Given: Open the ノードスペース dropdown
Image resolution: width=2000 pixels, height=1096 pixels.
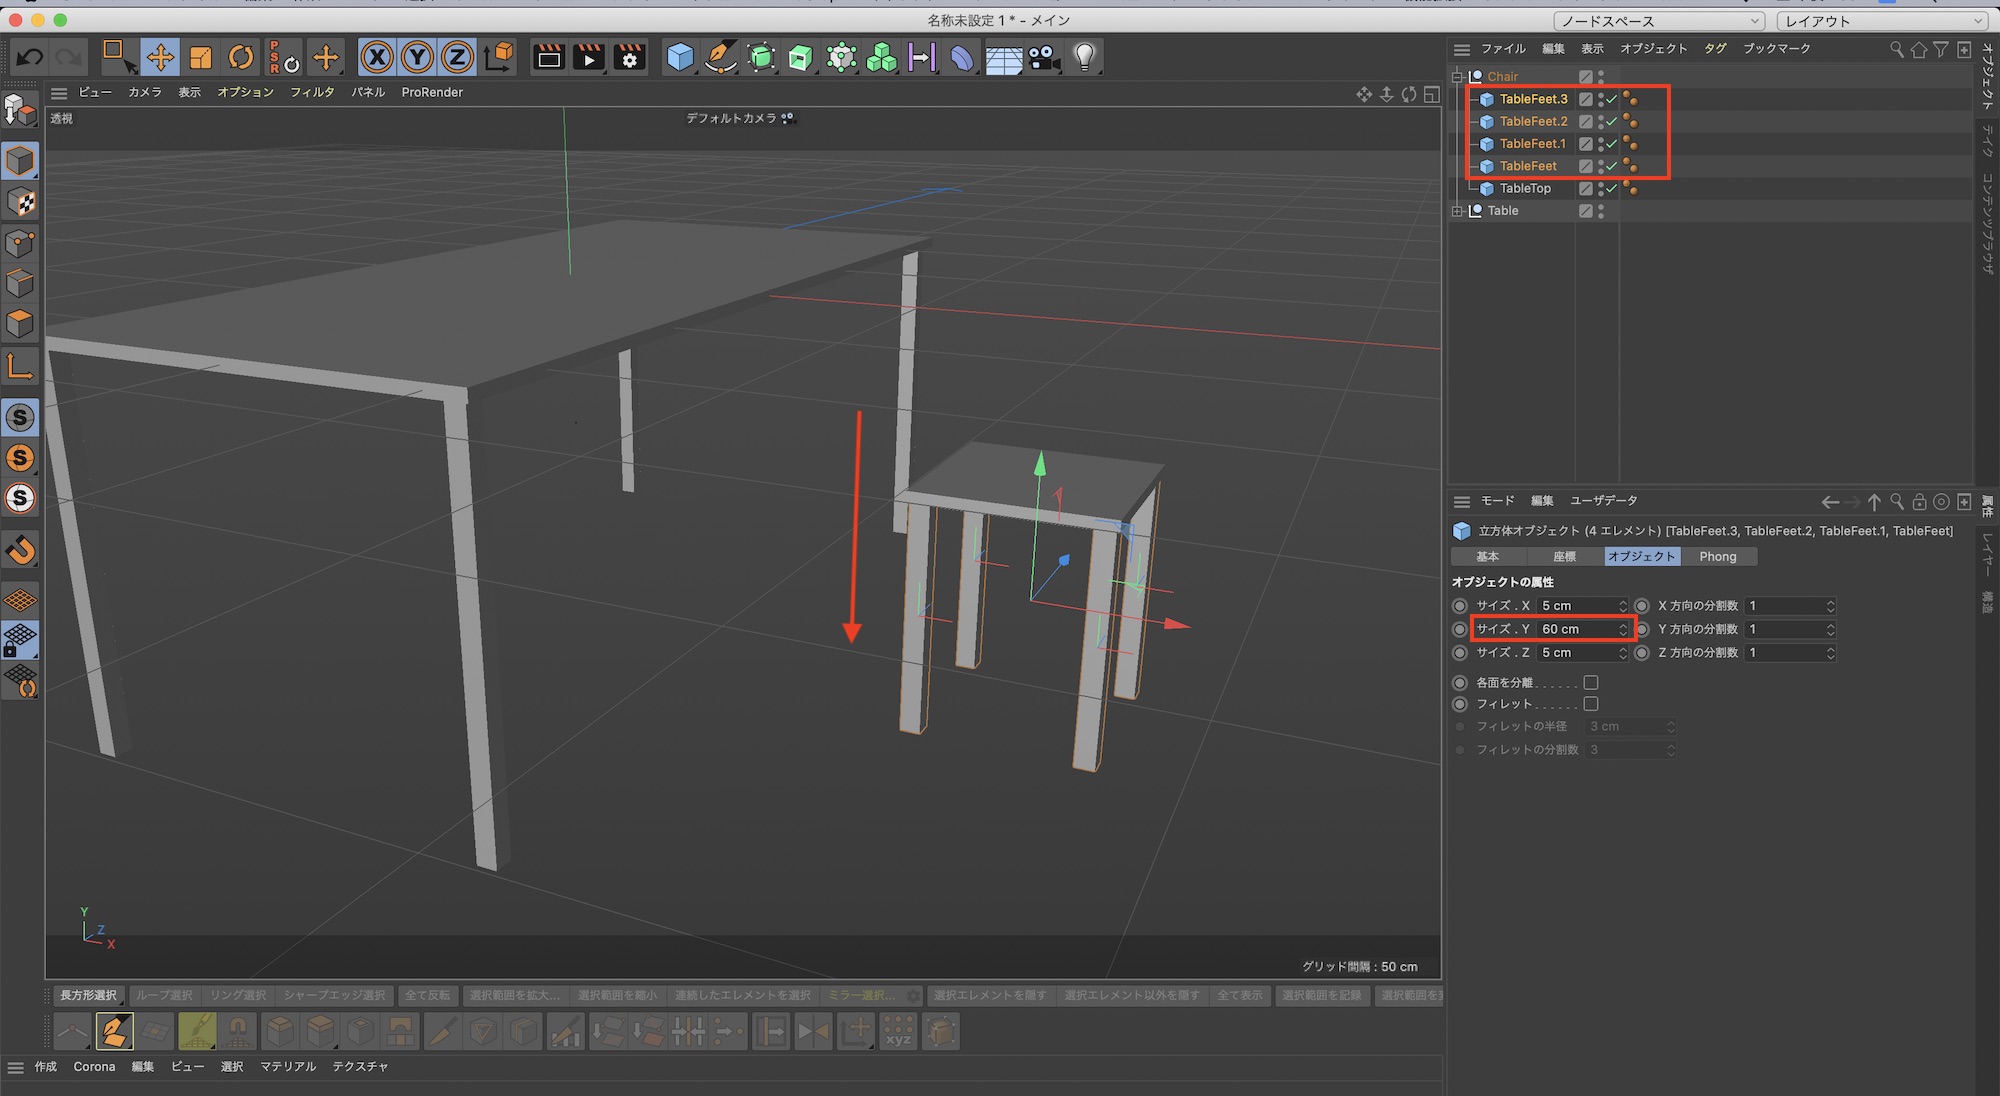Looking at the screenshot, I should point(1658,21).
